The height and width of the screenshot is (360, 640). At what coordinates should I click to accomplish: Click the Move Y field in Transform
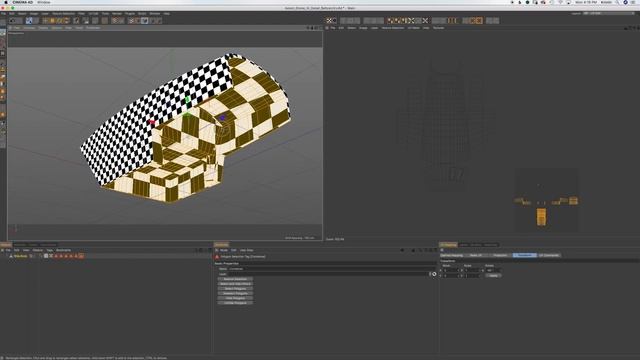point(451,276)
